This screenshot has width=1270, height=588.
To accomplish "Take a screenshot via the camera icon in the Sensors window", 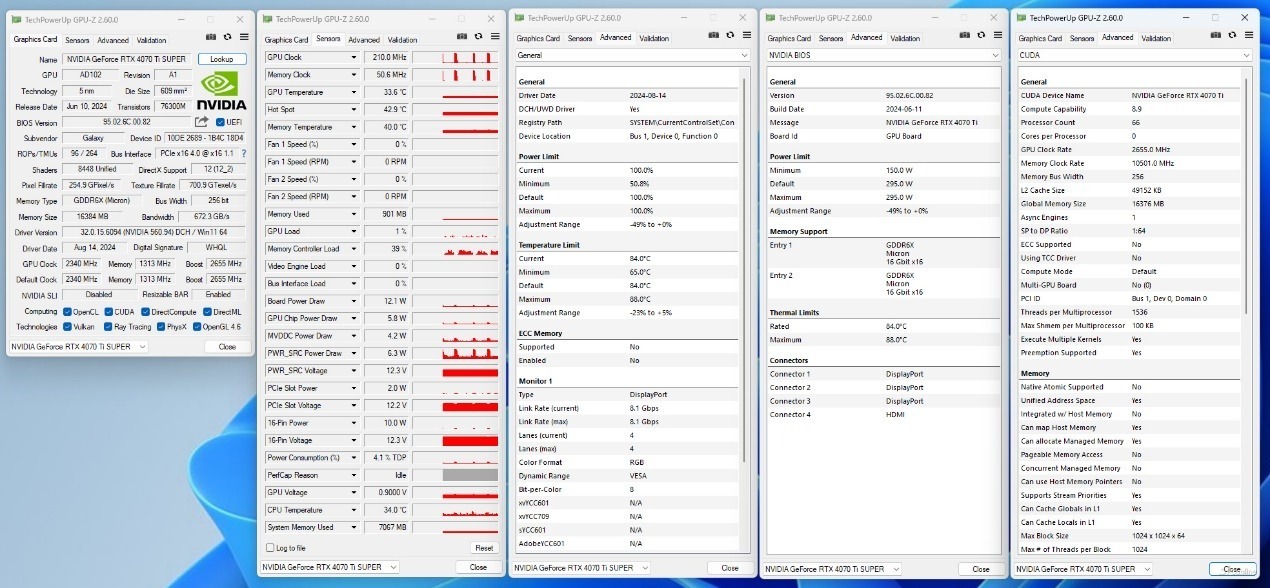I will (464, 38).
